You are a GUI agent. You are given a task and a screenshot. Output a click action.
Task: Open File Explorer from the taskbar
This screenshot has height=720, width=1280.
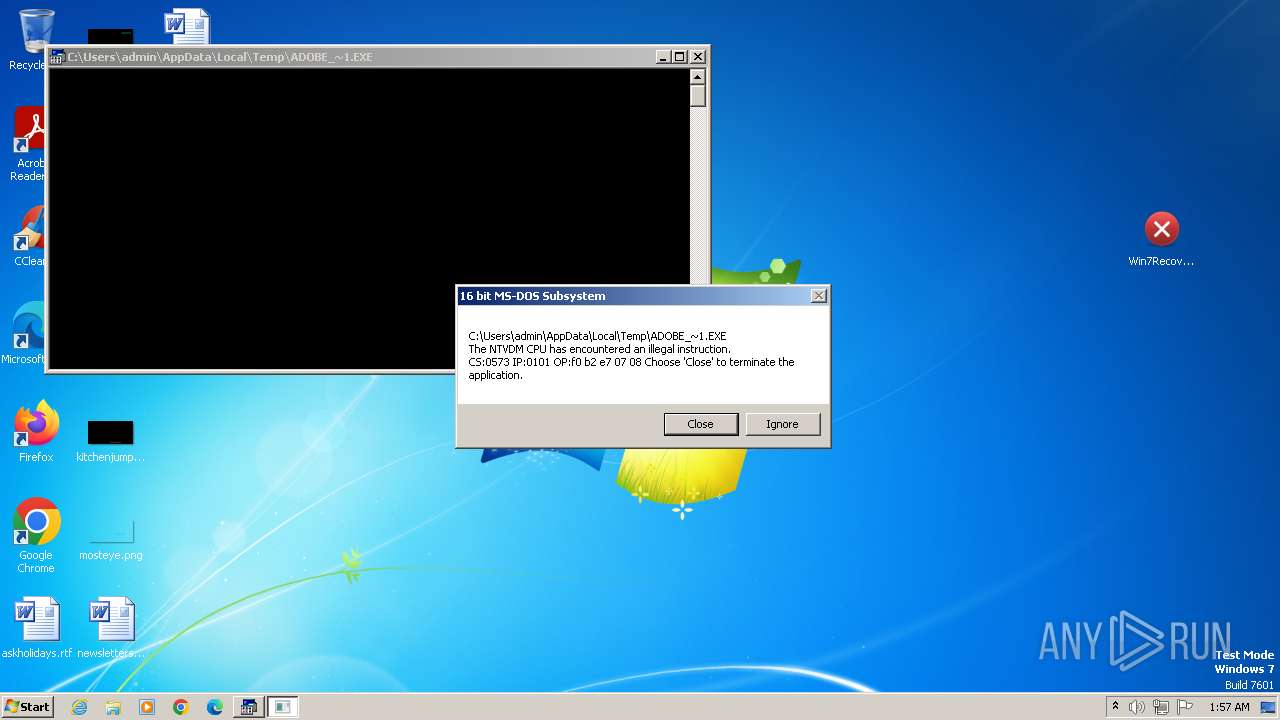coord(113,707)
